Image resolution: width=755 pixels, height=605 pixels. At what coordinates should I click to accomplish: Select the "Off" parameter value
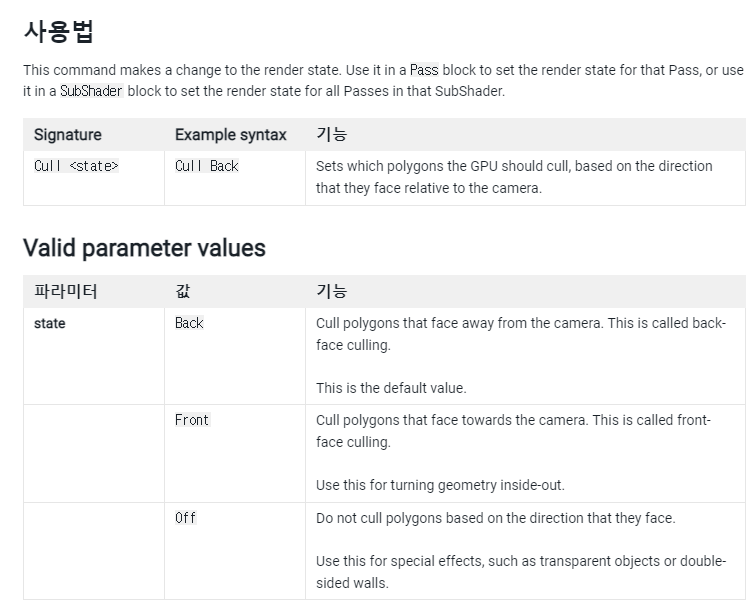186,518
